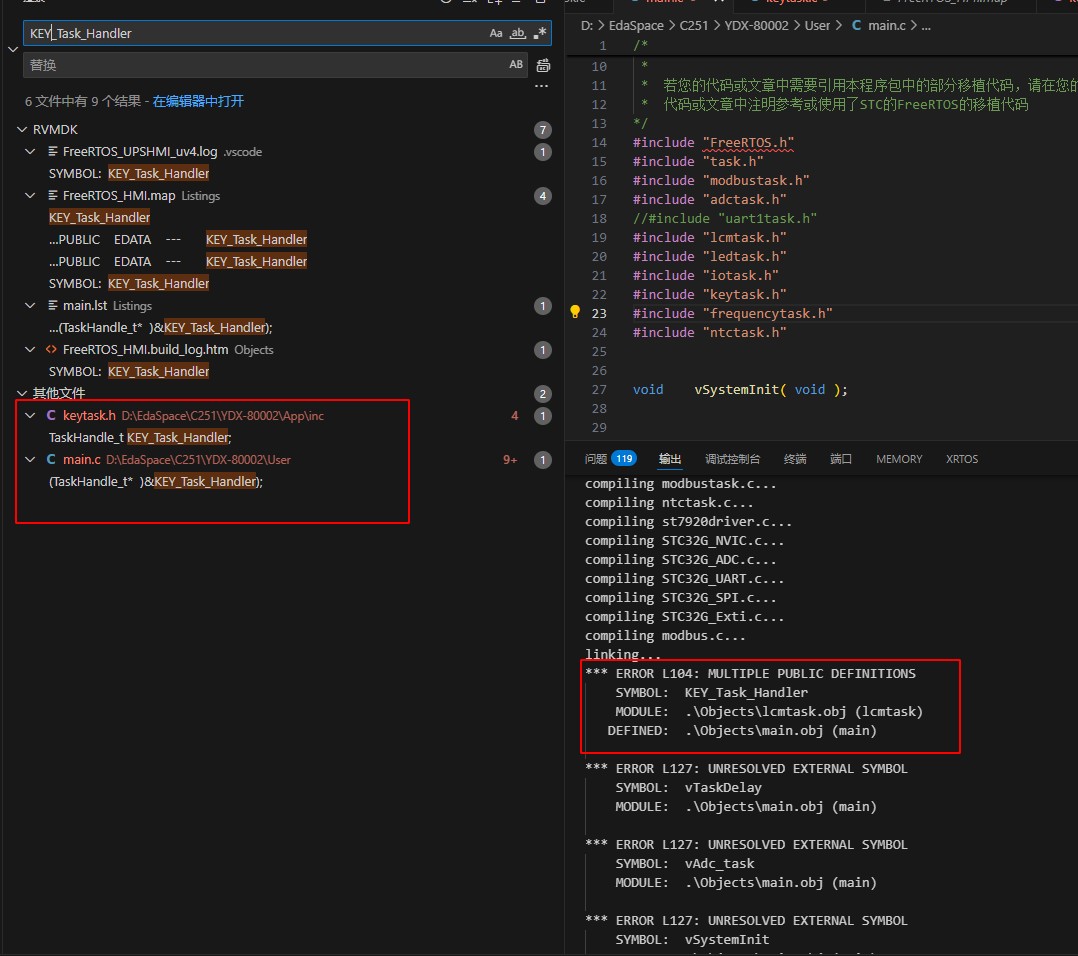Click the FreeRTOS_HMI.map file name
This screenshot has width=1078, height=956.
coord(119,195)
